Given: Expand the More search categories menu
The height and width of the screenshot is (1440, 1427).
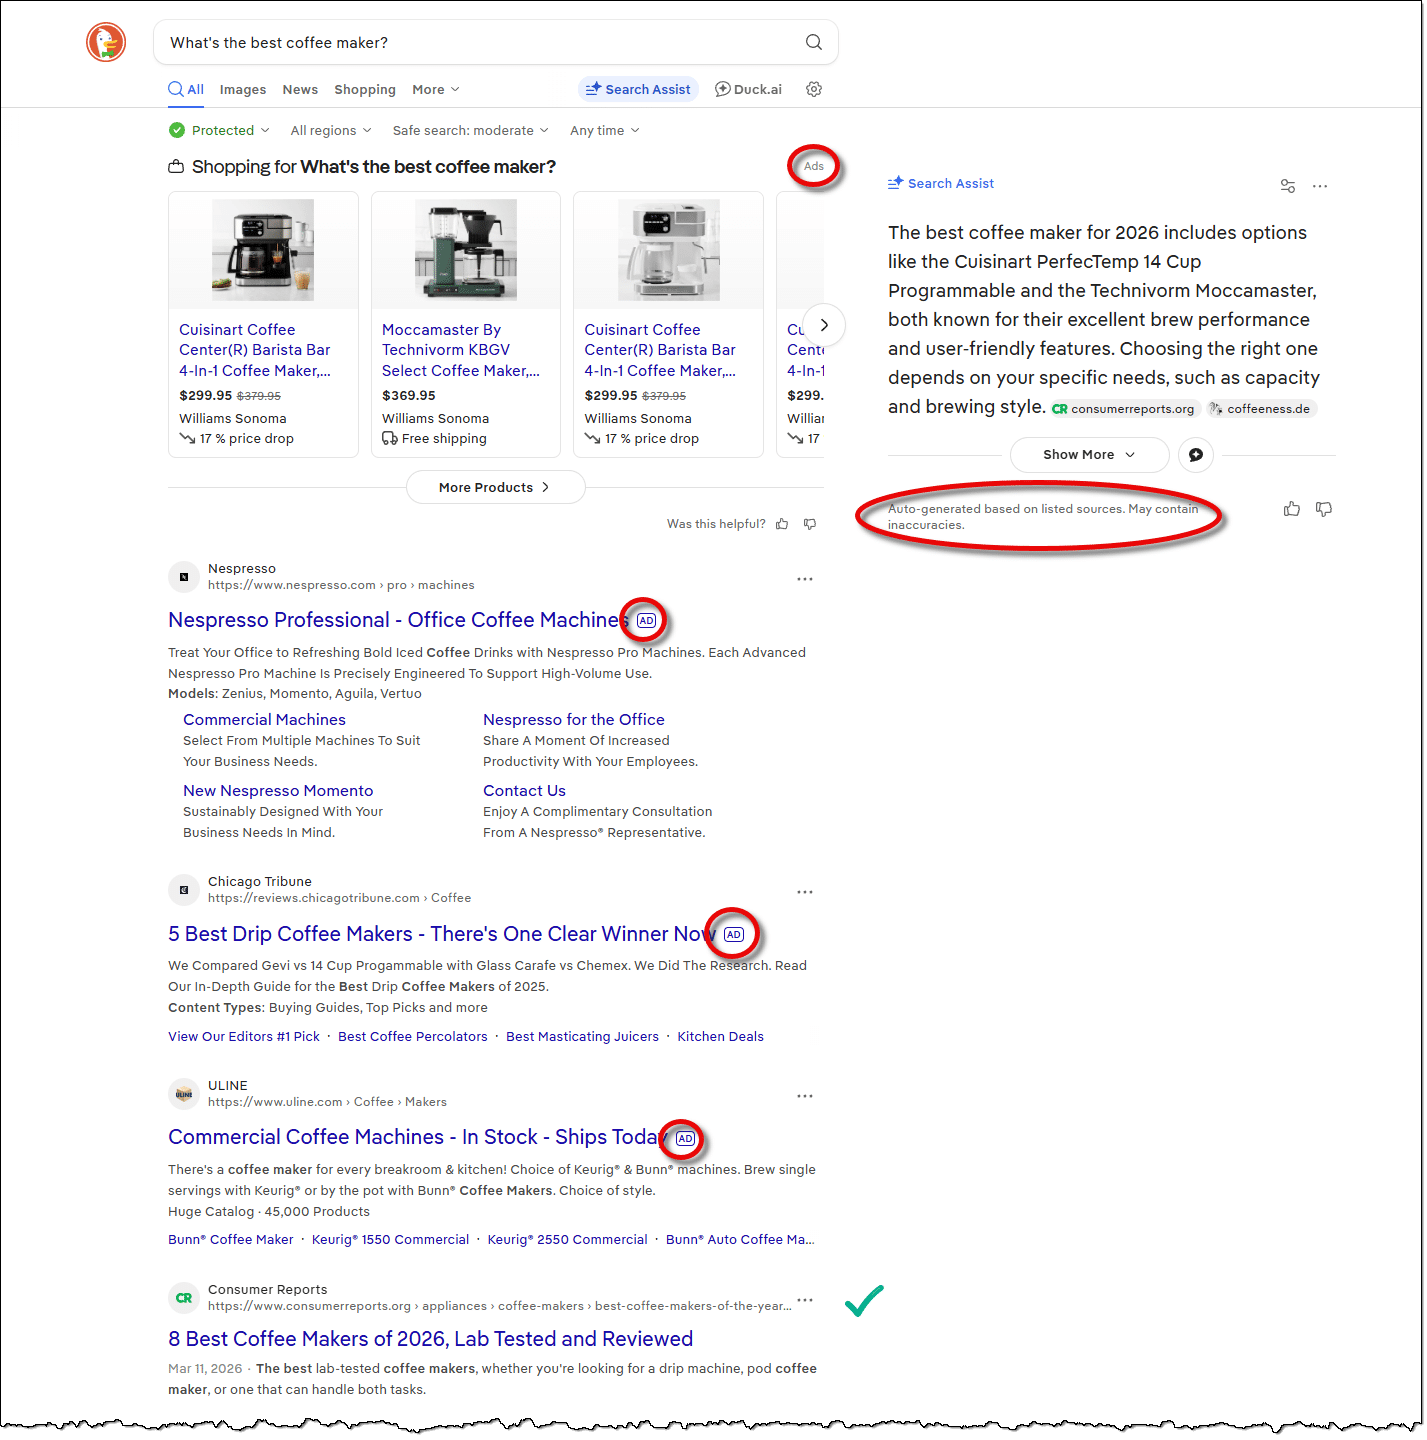Looking at the screenshot, I should pyautogui.click(x=436, y=89).
